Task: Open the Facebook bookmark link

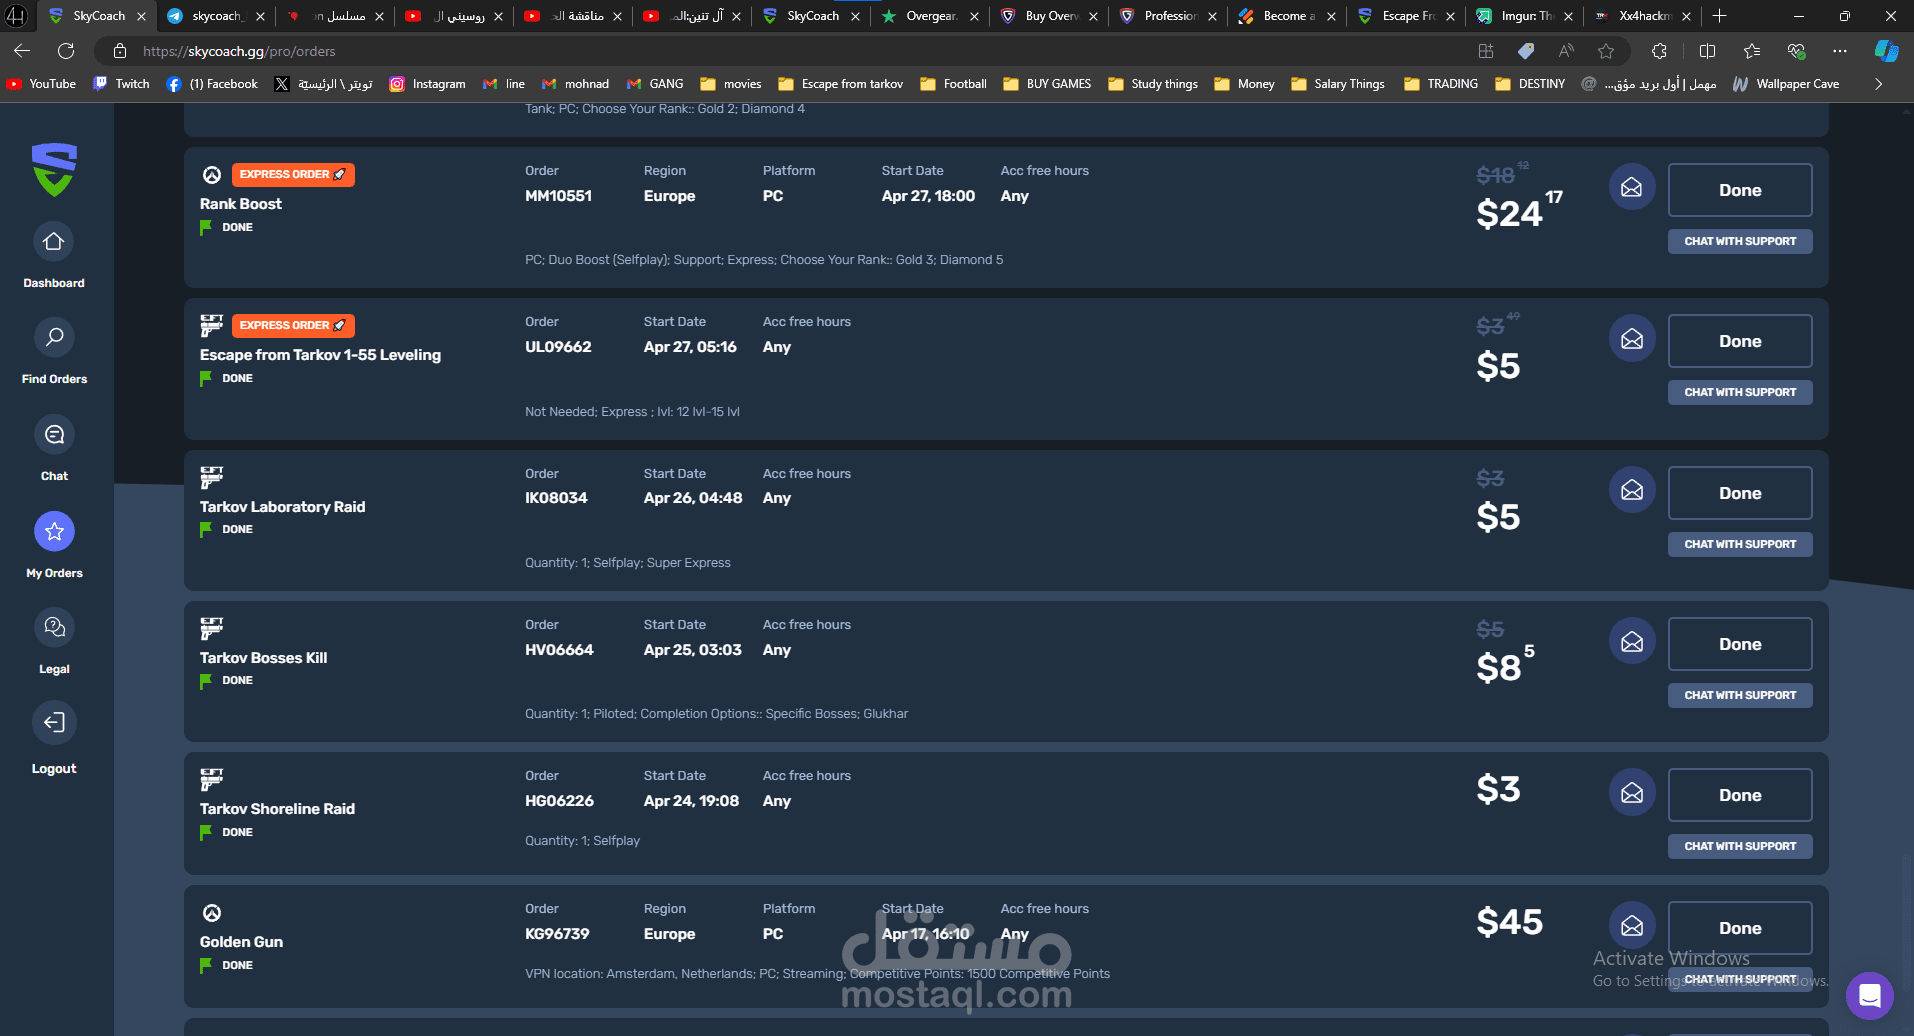Action: coord(212,84)
